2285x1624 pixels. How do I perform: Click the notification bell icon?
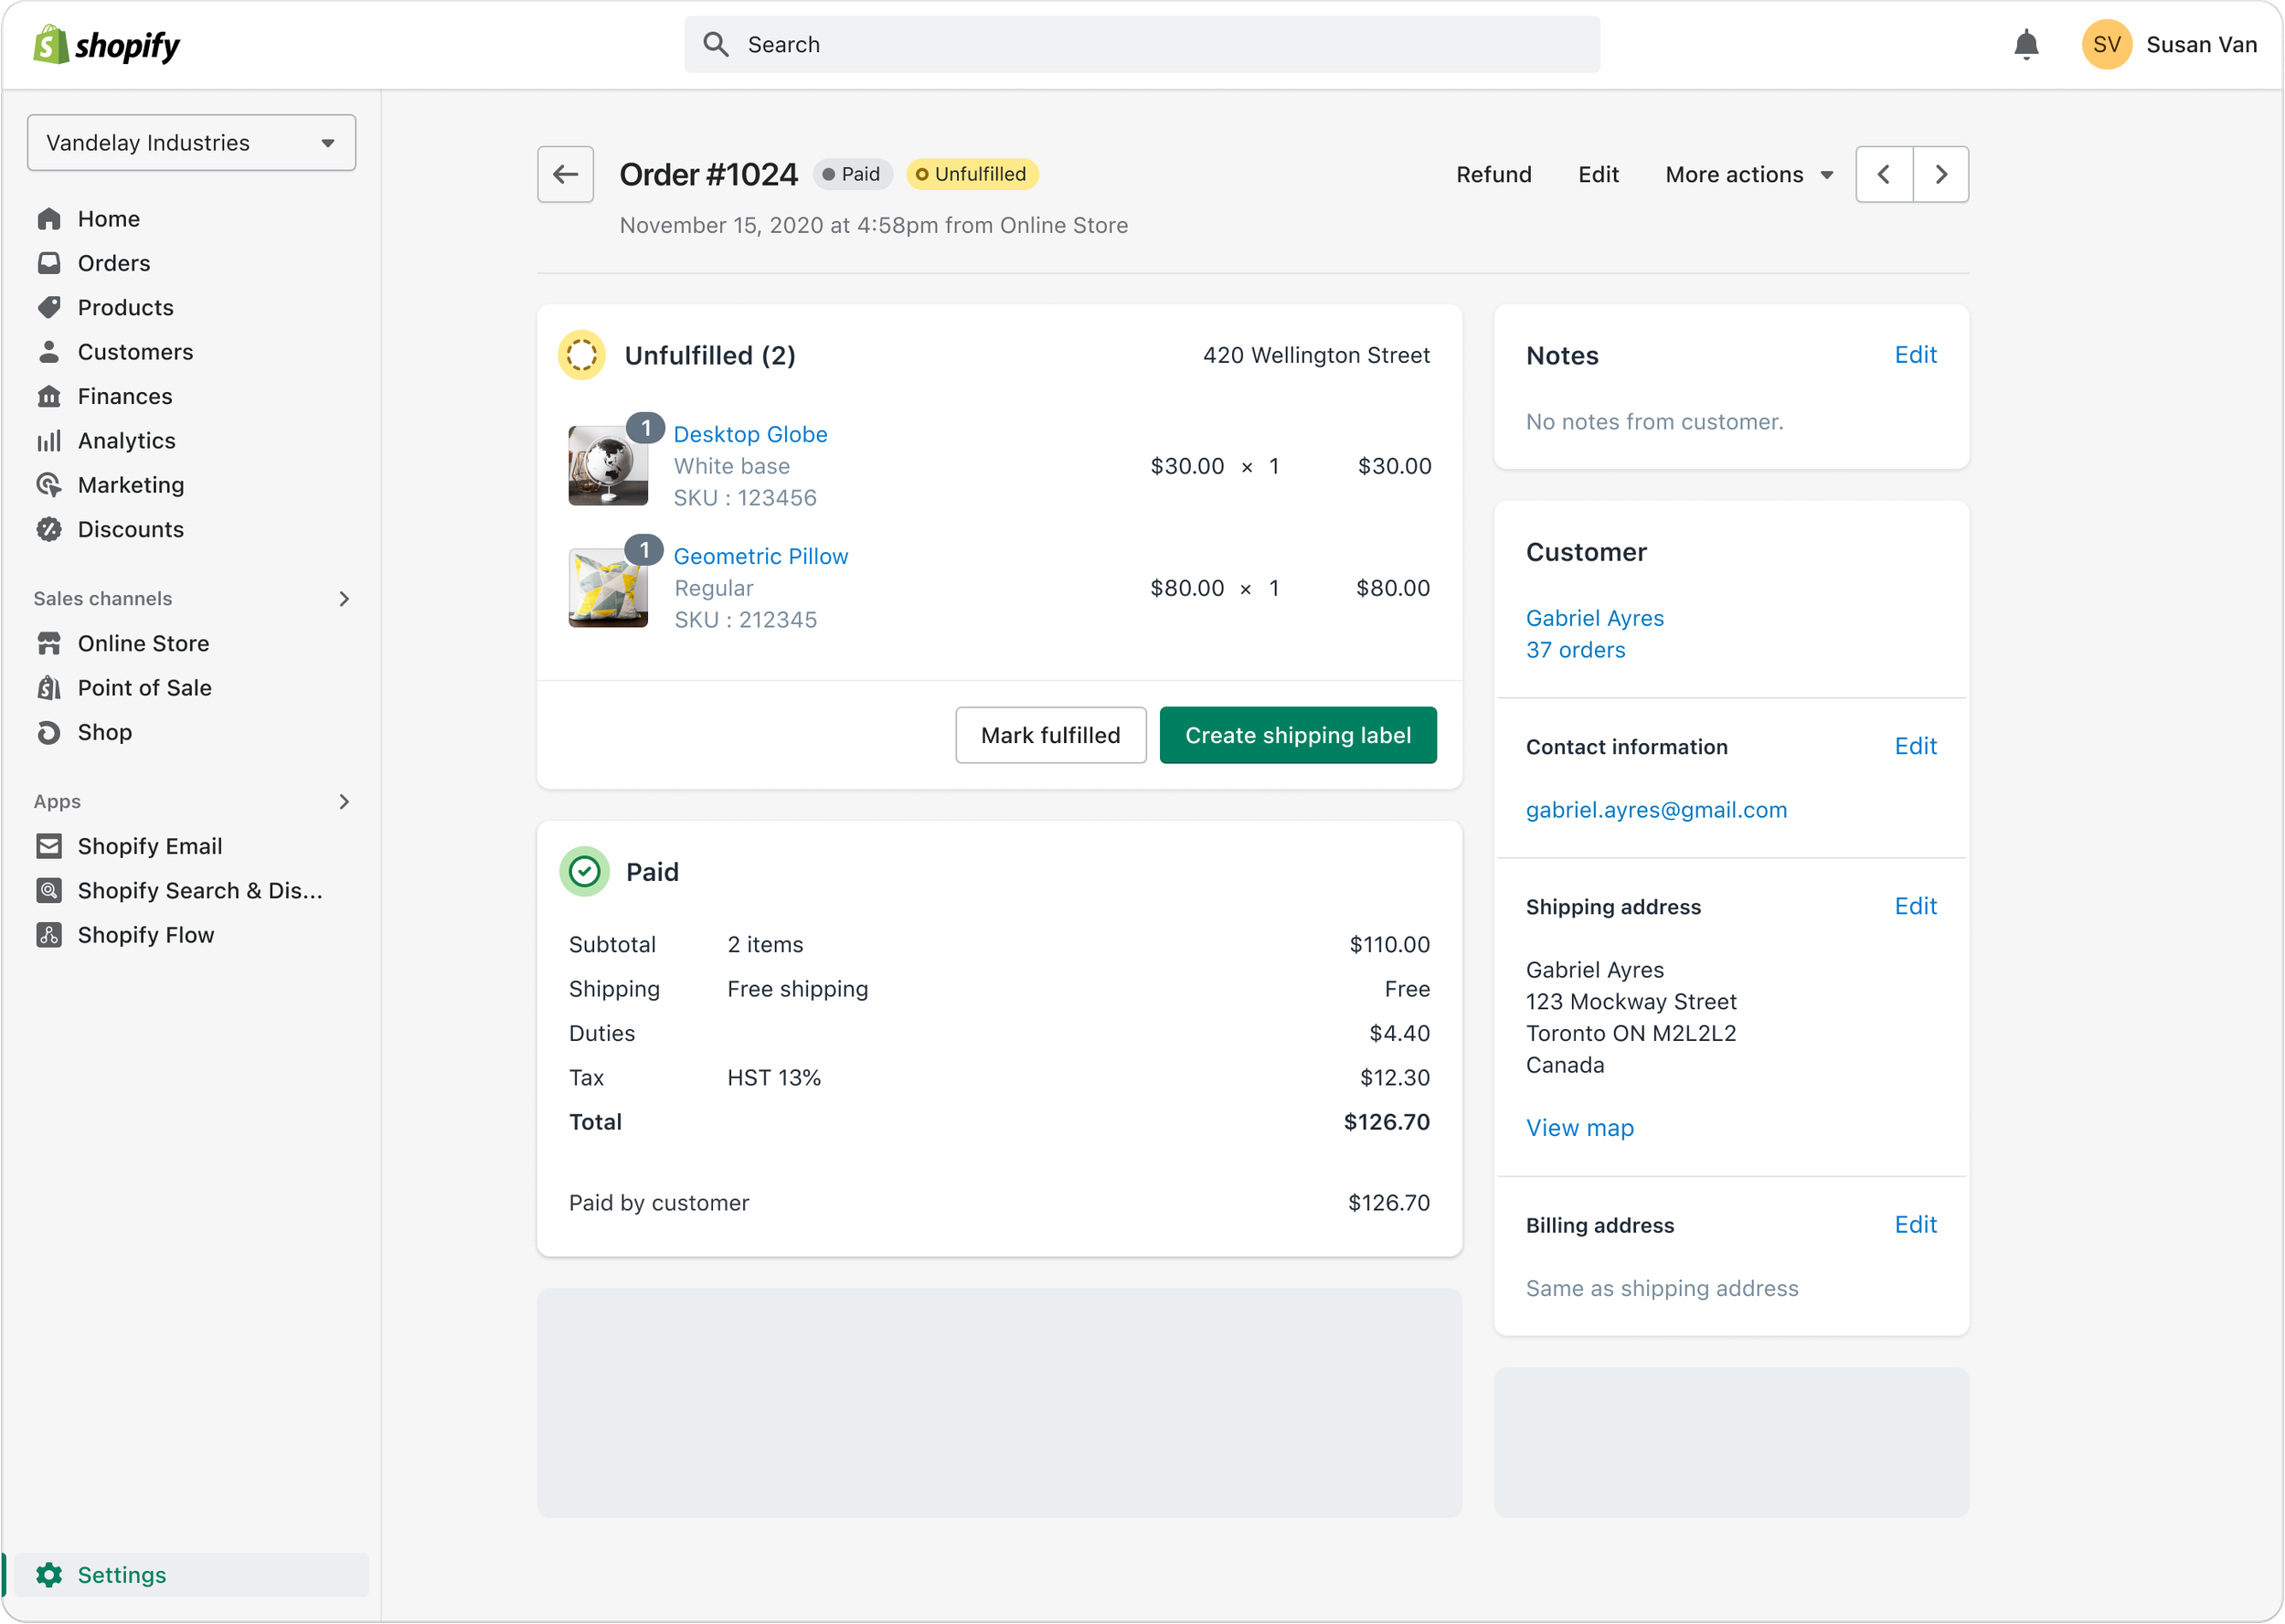[2025, 45]
